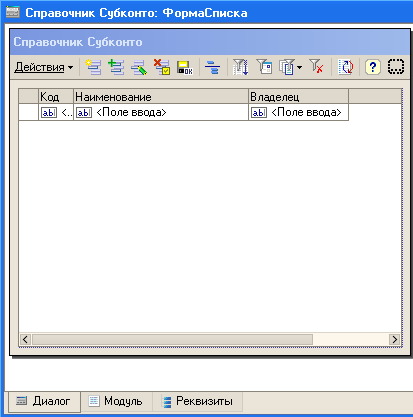Click the filter by current value icon
413x417 pixels.
point(265,67)
